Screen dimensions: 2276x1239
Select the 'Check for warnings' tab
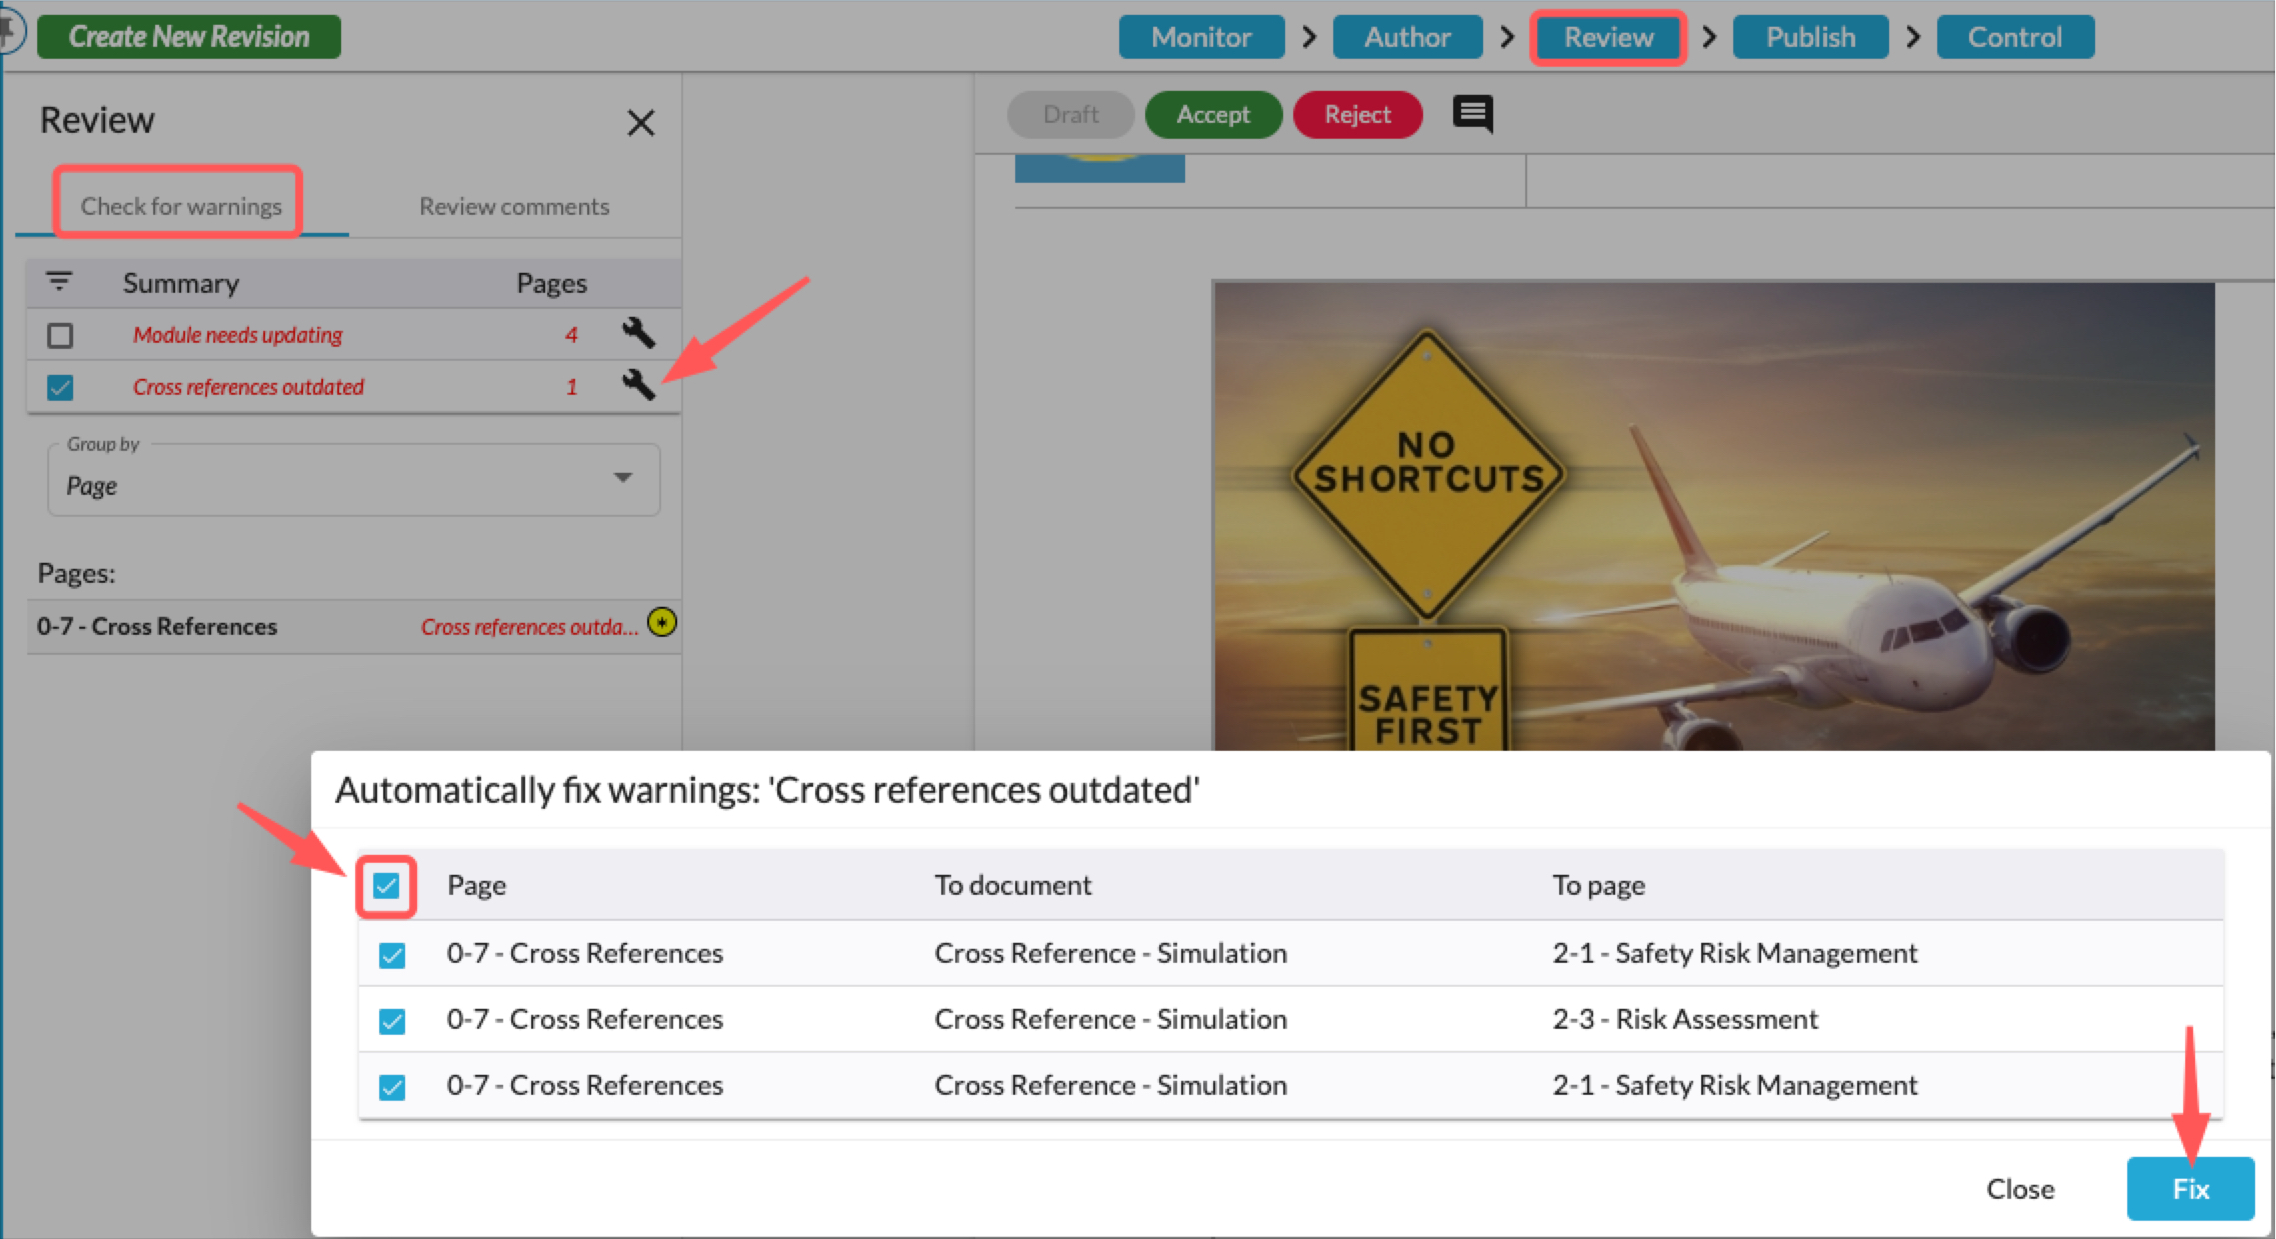(x=181, y=206)
